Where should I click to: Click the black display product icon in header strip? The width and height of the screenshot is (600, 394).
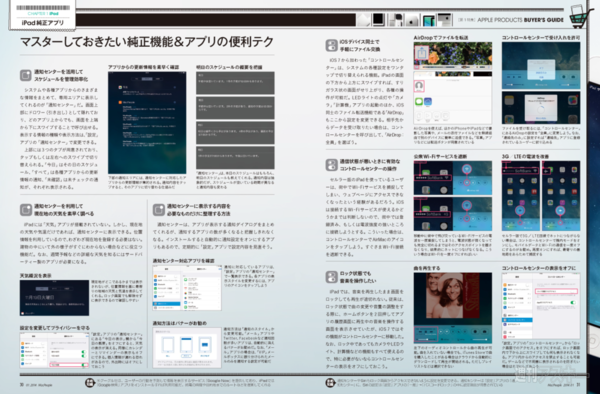tap(378, 19)
